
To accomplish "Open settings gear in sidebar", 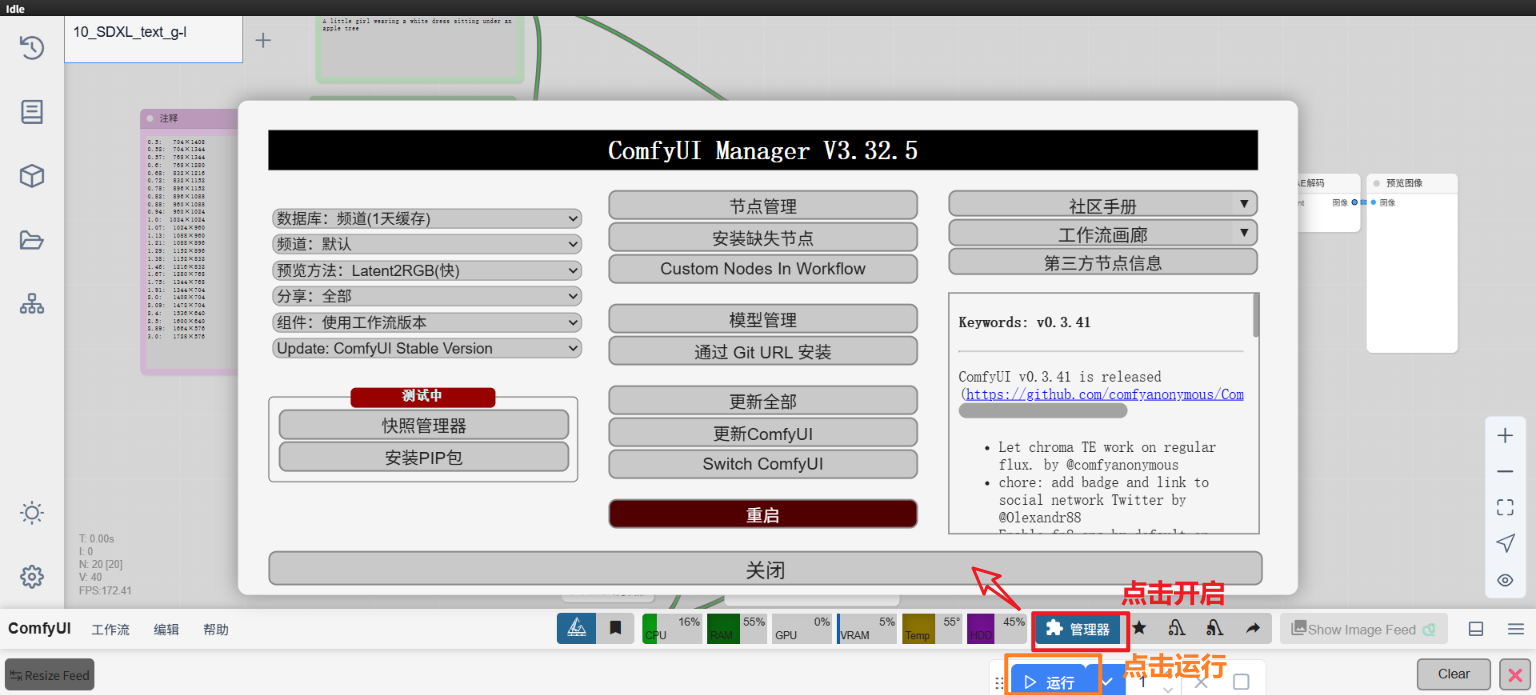I will (x=32, y=577).
